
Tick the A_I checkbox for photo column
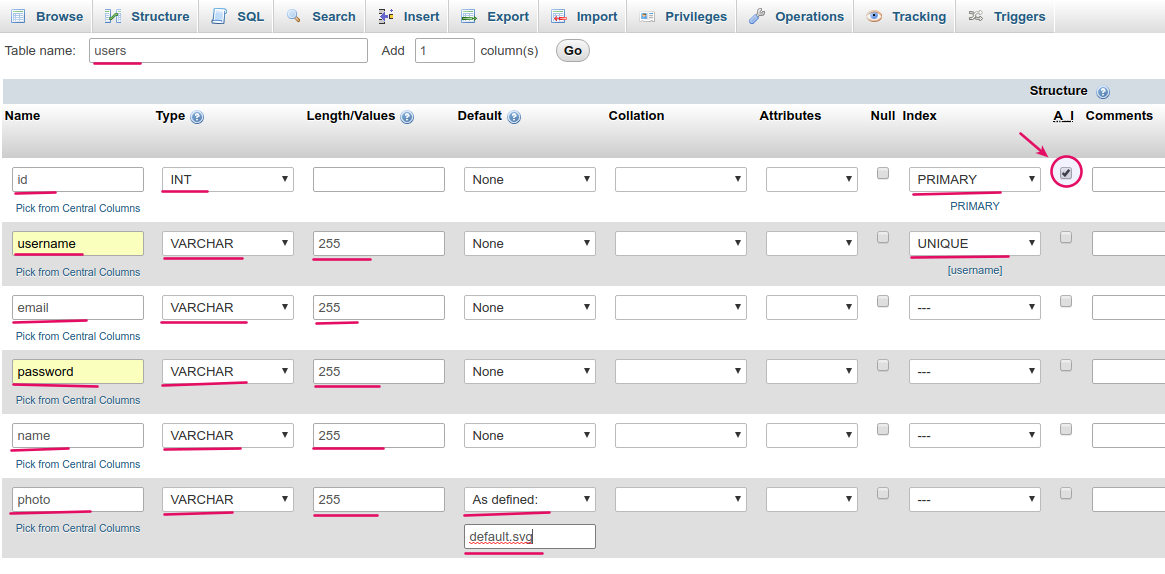tap(1066, 493)
